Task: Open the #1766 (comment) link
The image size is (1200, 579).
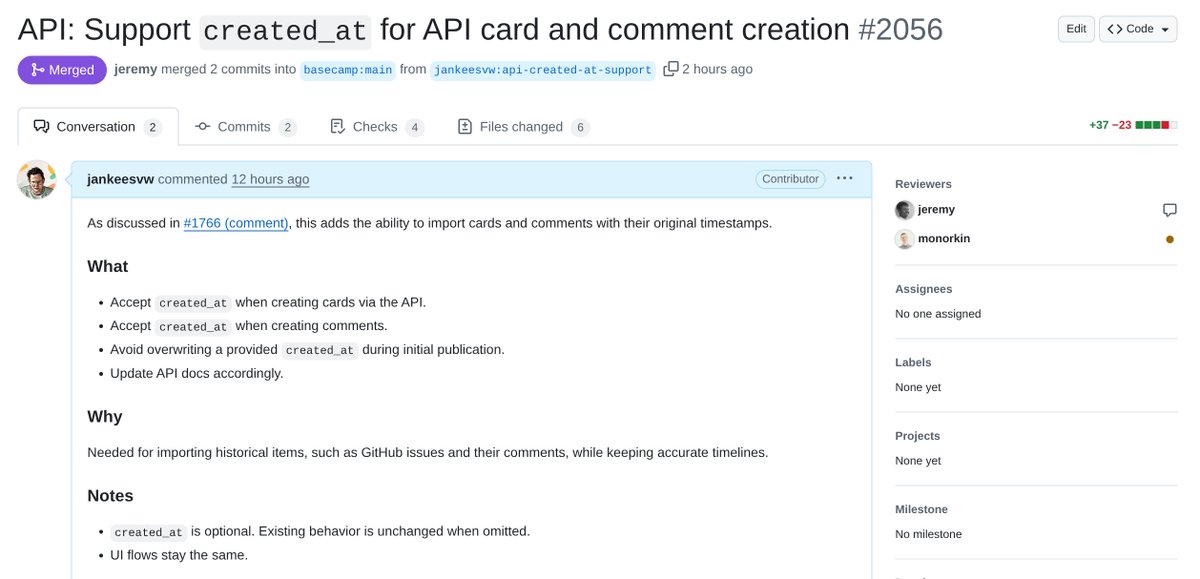Action: (236, 223)
